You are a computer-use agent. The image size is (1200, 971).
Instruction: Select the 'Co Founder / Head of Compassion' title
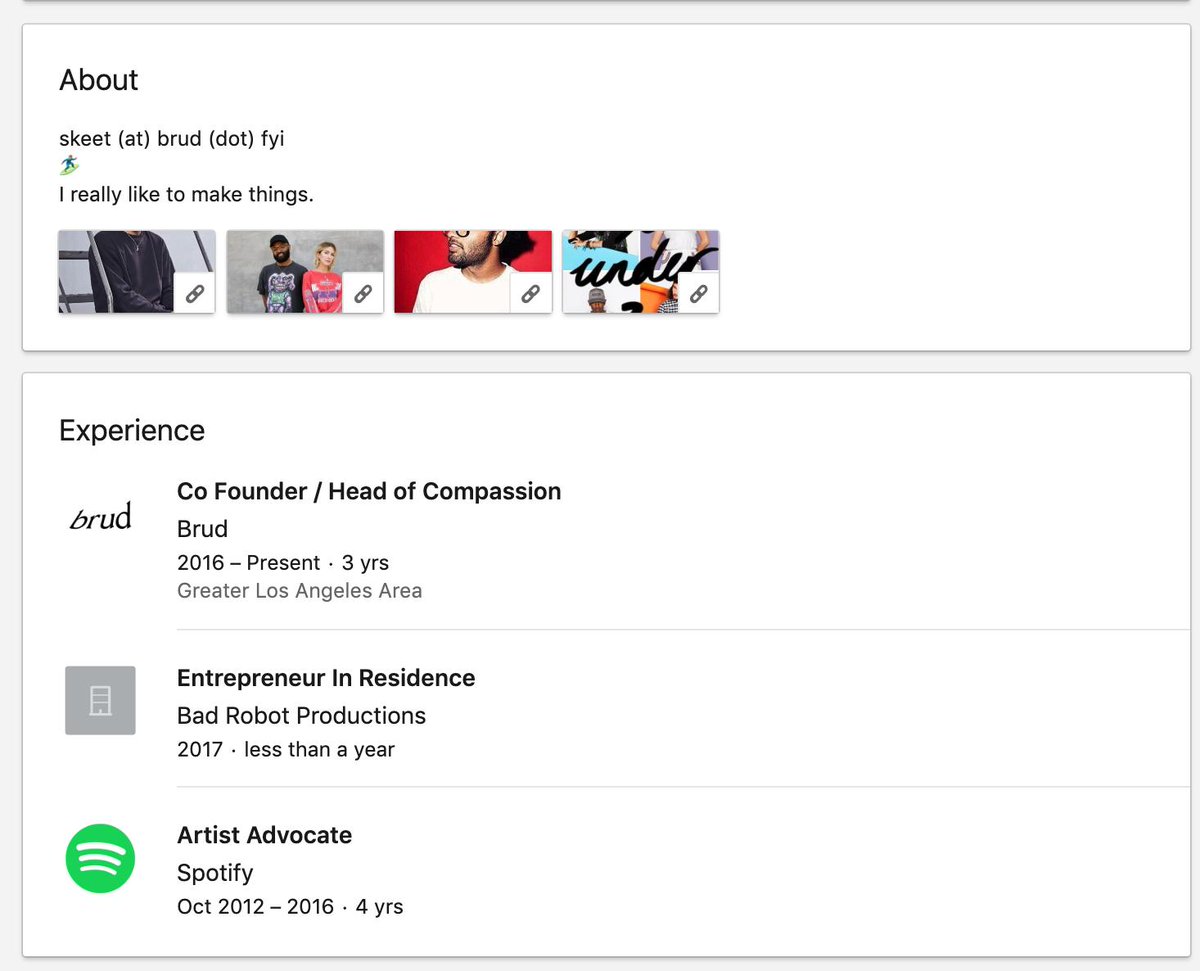pyautogui.click(x=368, y=491)
